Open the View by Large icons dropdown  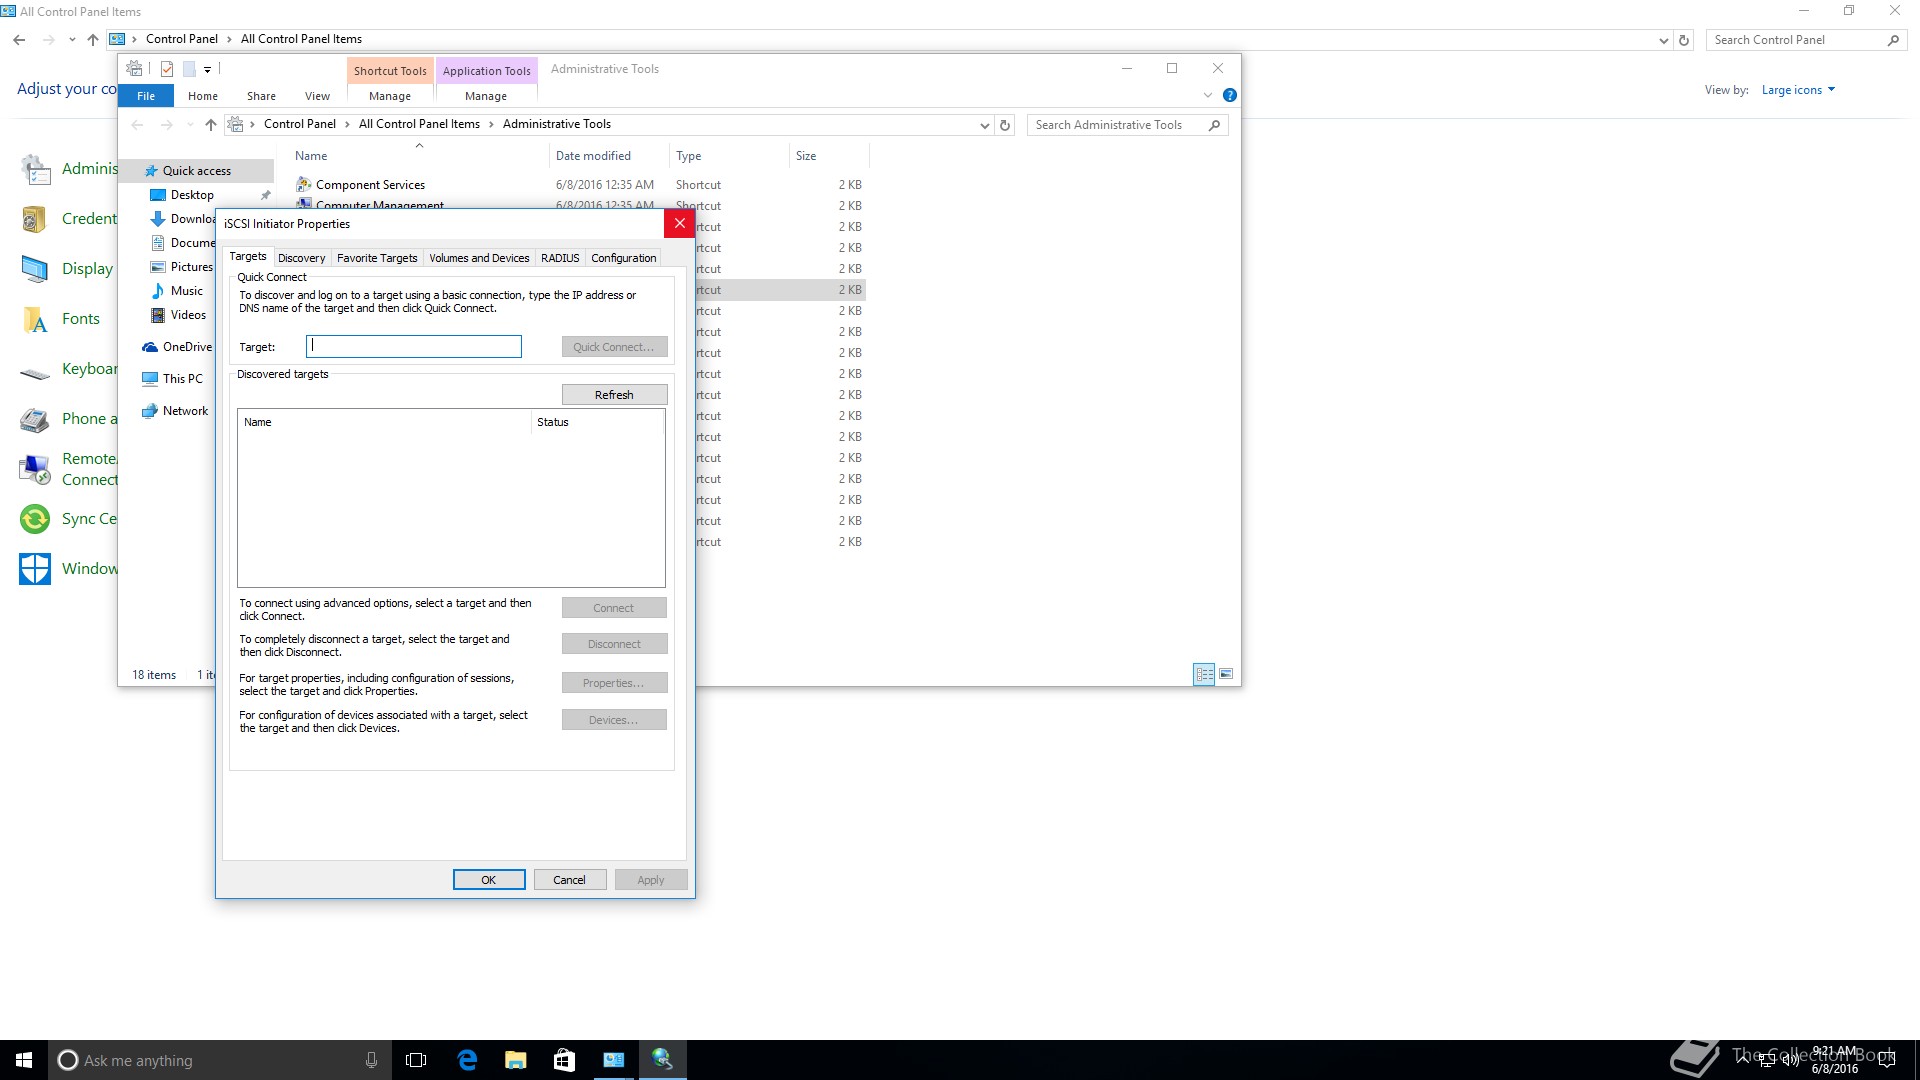[1798, 90]
